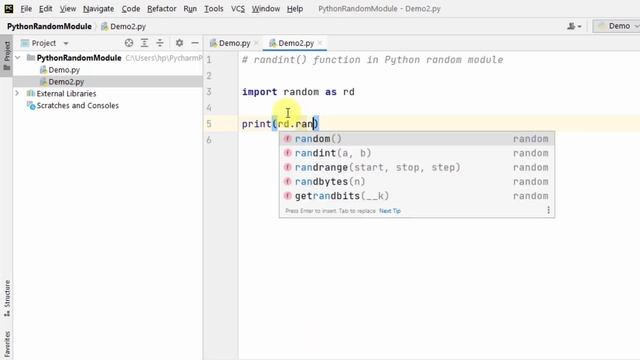This screenshot has height=360, width=640.
Task: Choose randrange(start, stop, step) suggestion
Action: (x=417, y=167)
